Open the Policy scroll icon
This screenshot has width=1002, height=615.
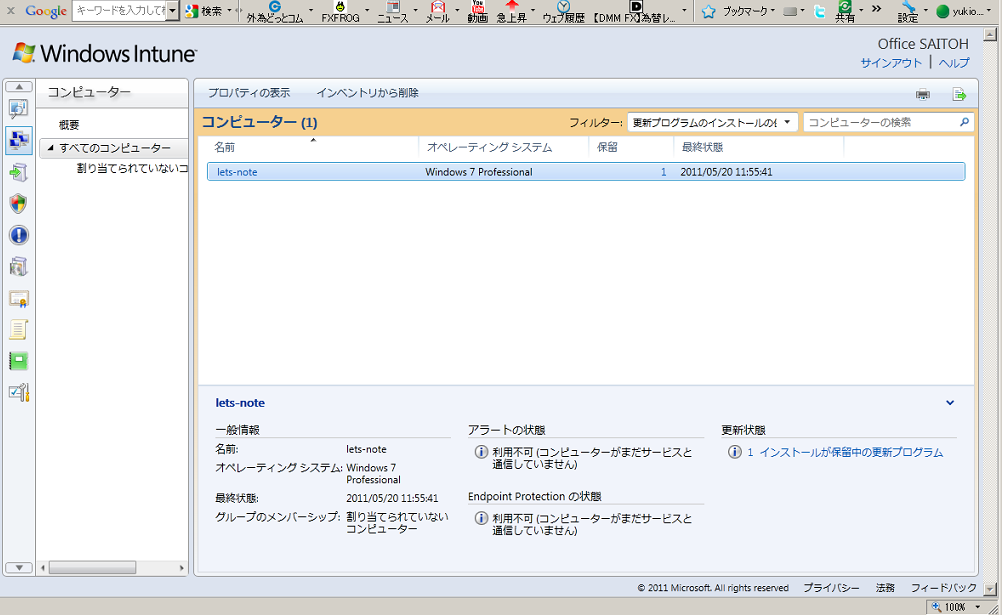[x=18, y=329]
